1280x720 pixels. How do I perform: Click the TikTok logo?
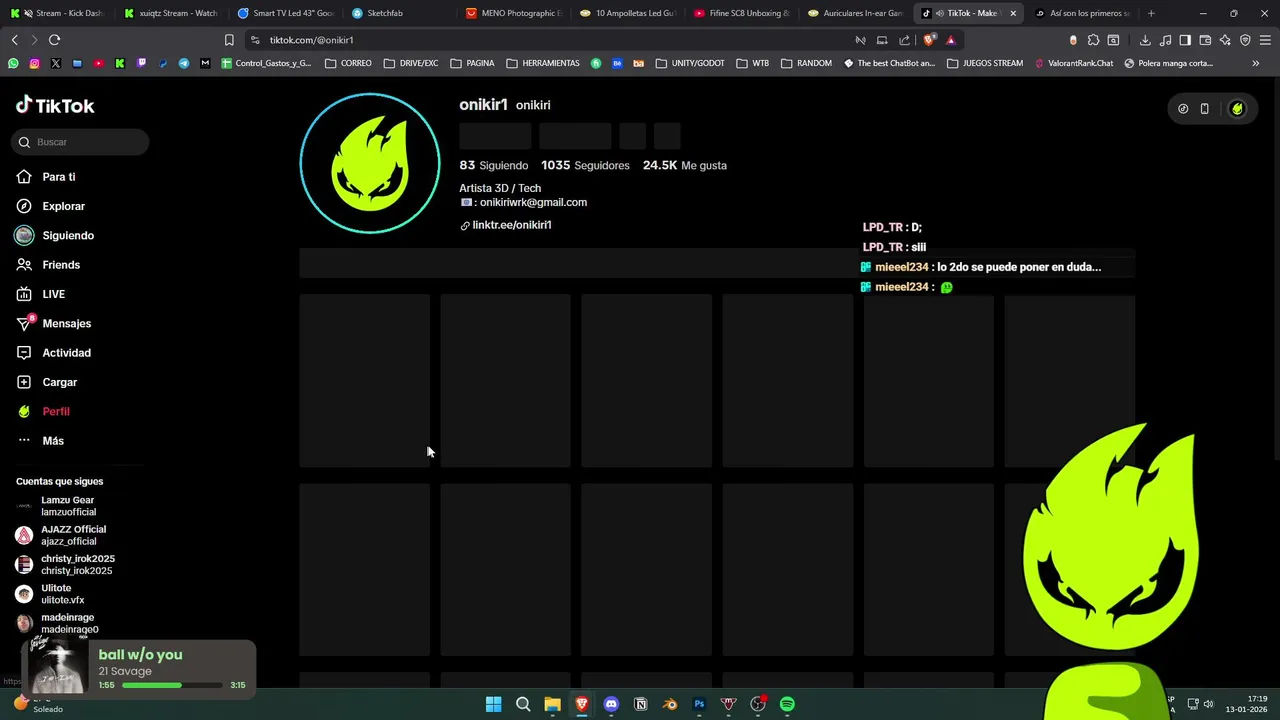pos(55,105)
